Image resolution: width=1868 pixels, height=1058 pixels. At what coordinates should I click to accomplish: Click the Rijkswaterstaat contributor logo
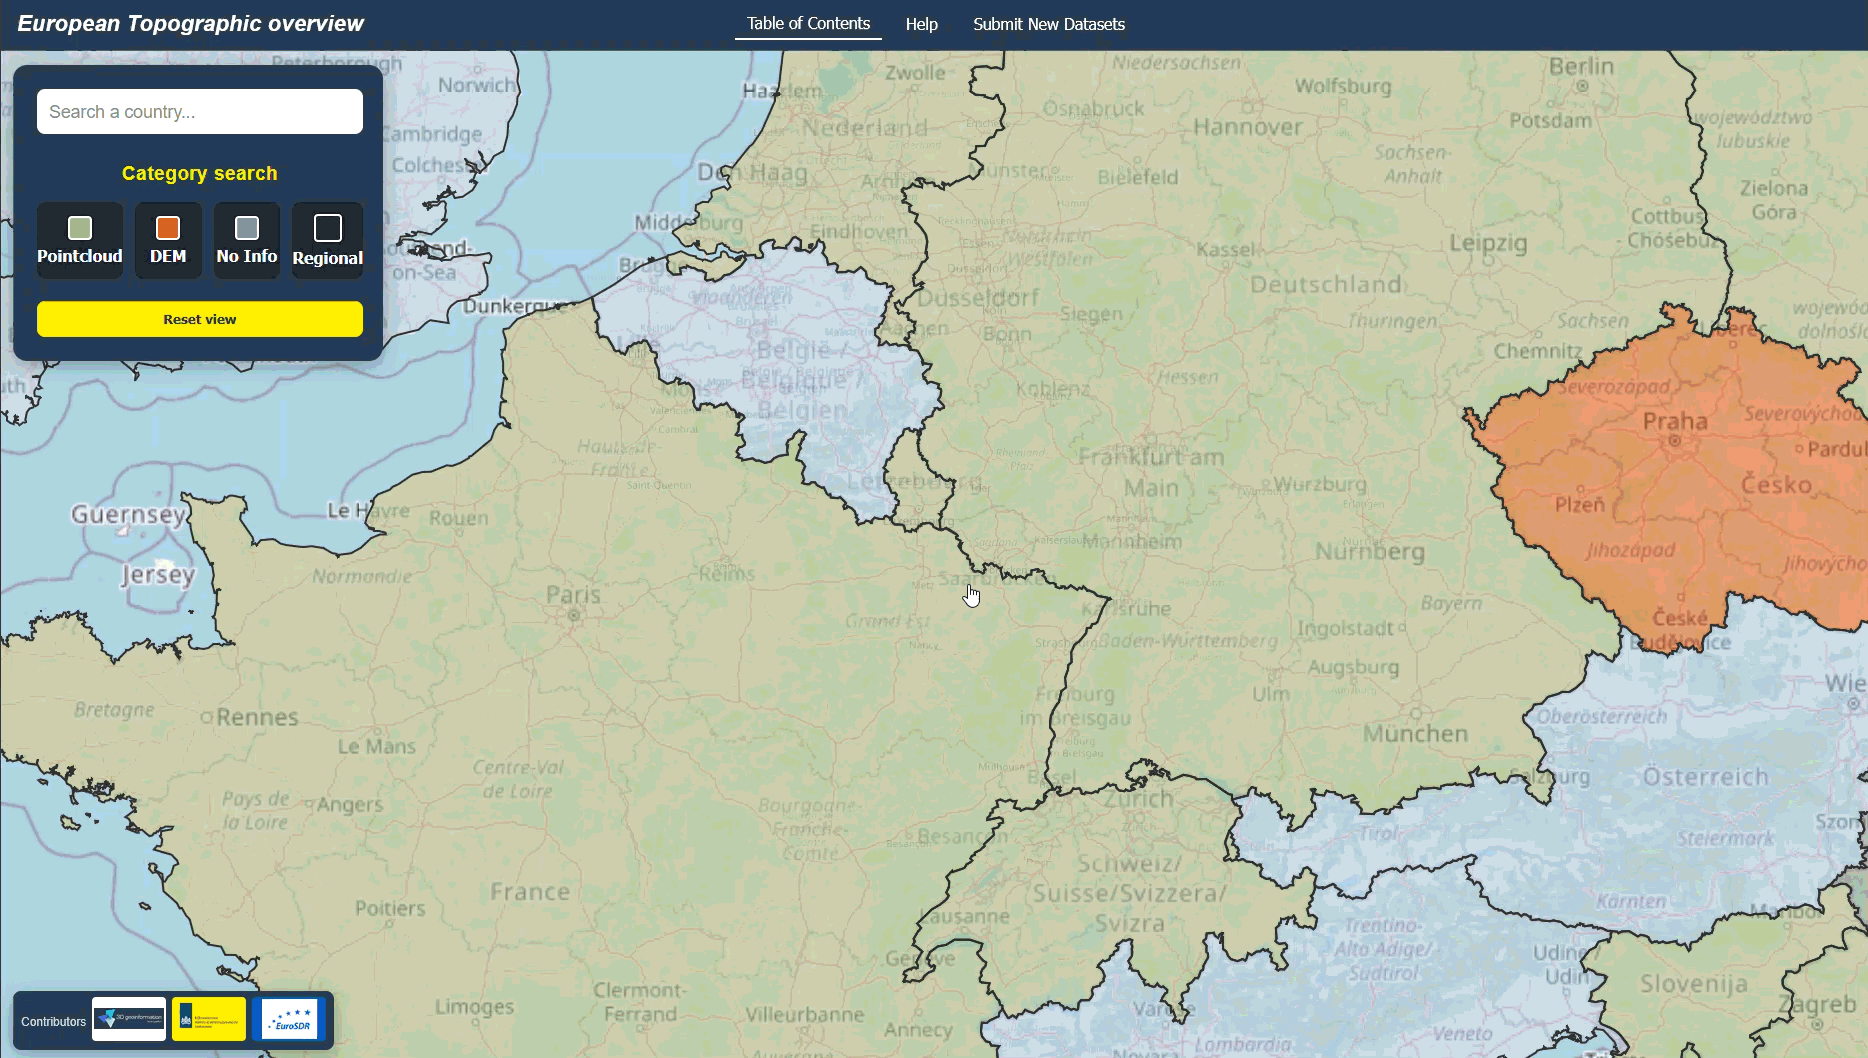[208, 1018]
